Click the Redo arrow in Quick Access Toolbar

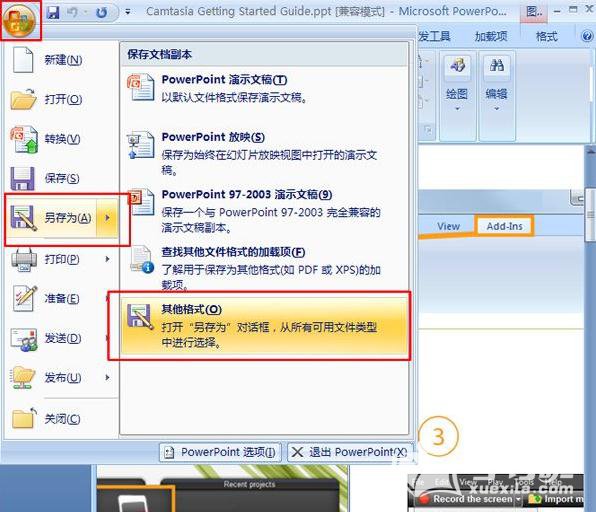[101, 13]
